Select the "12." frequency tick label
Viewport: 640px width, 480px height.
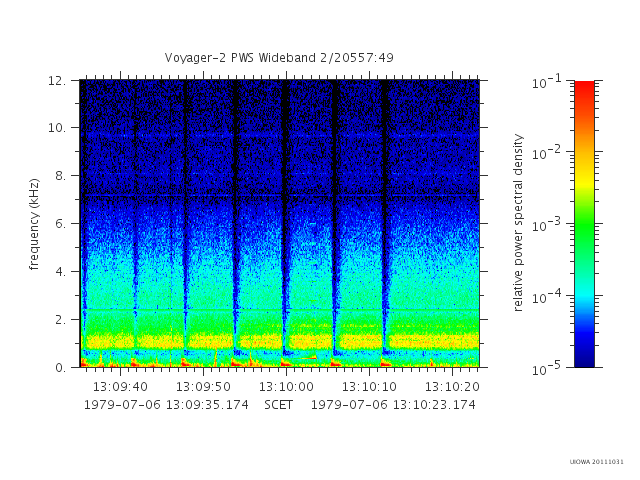coord(57,81)
